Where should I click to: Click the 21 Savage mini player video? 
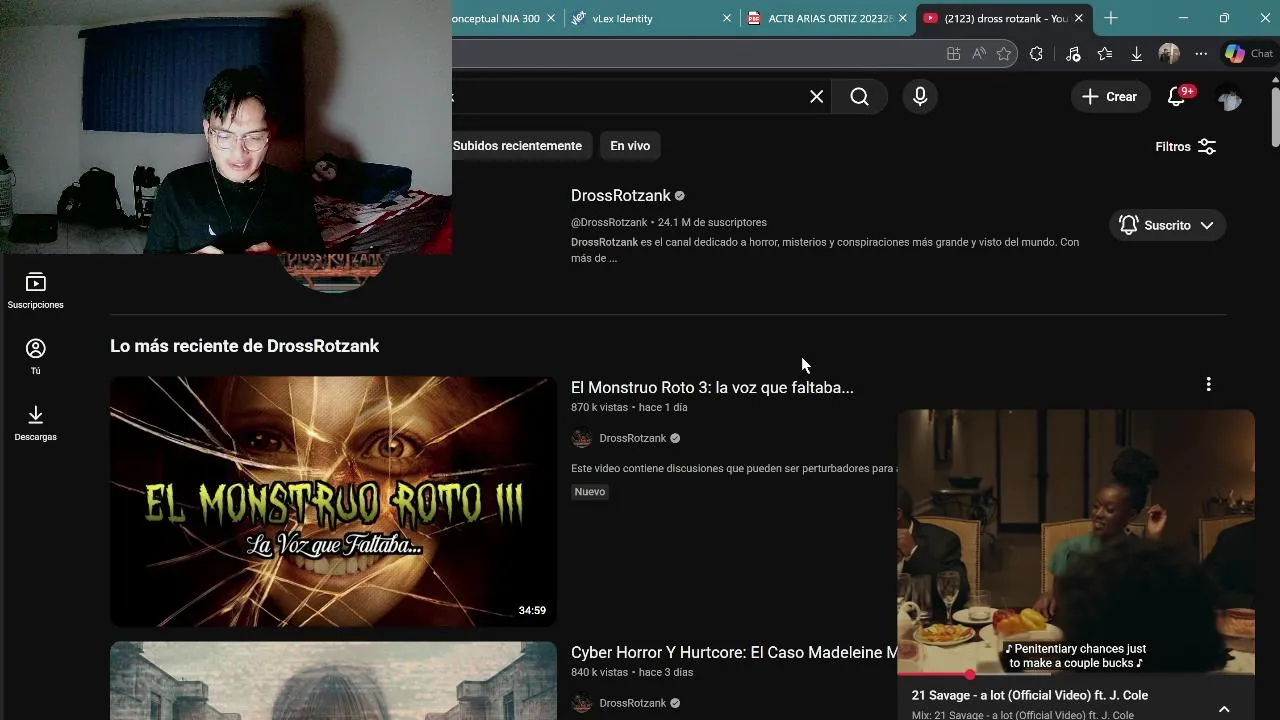click(1076, 542)
